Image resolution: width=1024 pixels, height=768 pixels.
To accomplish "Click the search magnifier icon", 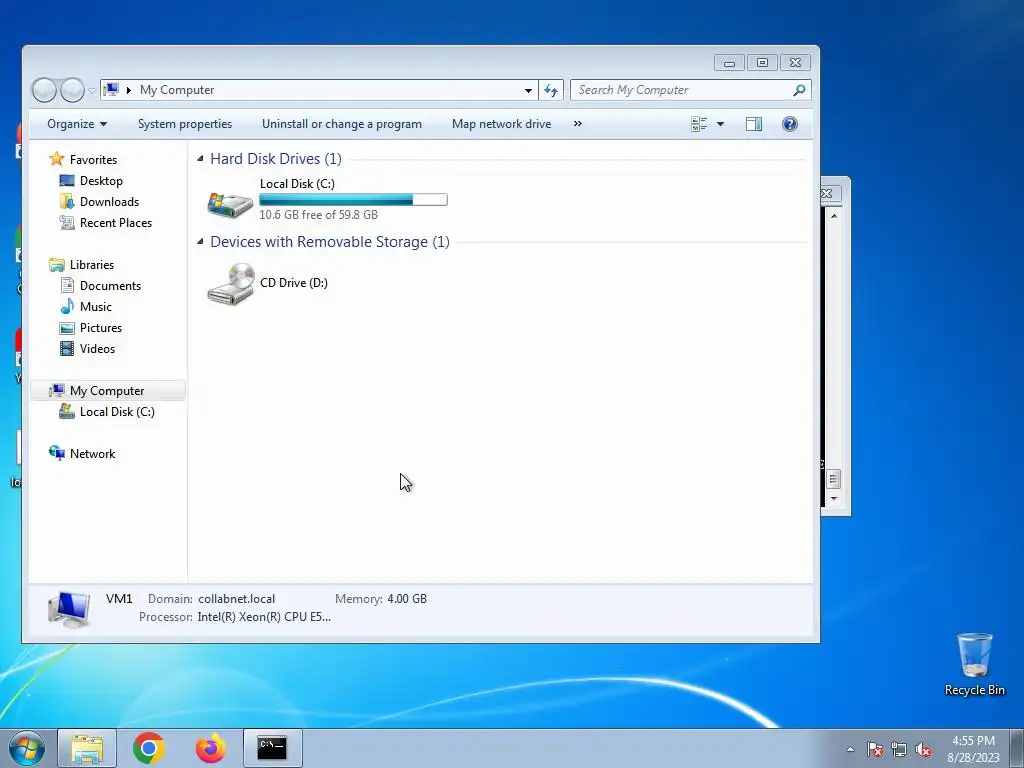I will (799, 90).
